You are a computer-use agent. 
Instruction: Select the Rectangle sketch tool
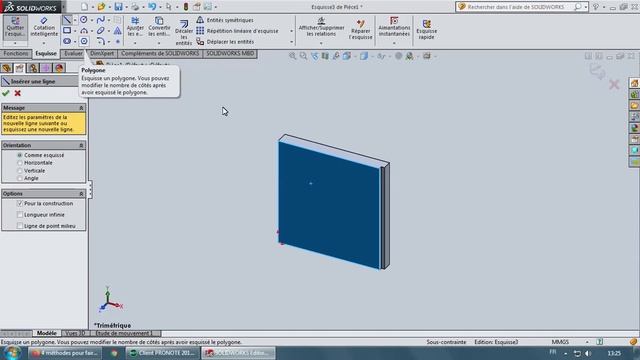(67, 31)
